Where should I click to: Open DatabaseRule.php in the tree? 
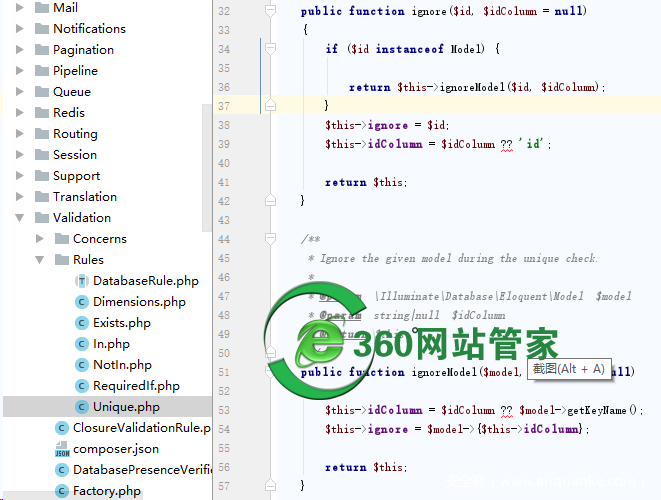tap(146, 281)
